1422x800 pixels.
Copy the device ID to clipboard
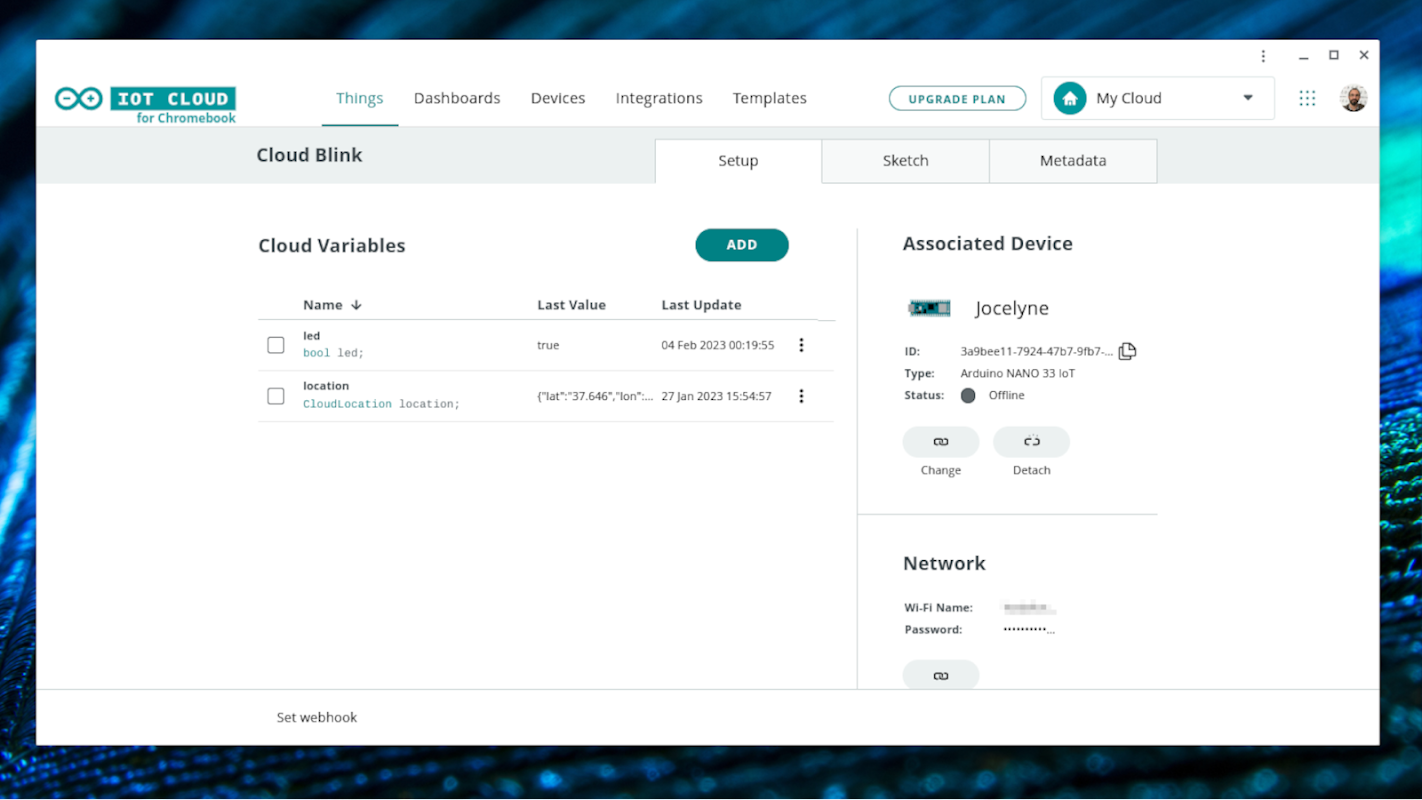tap(1127, 351)
